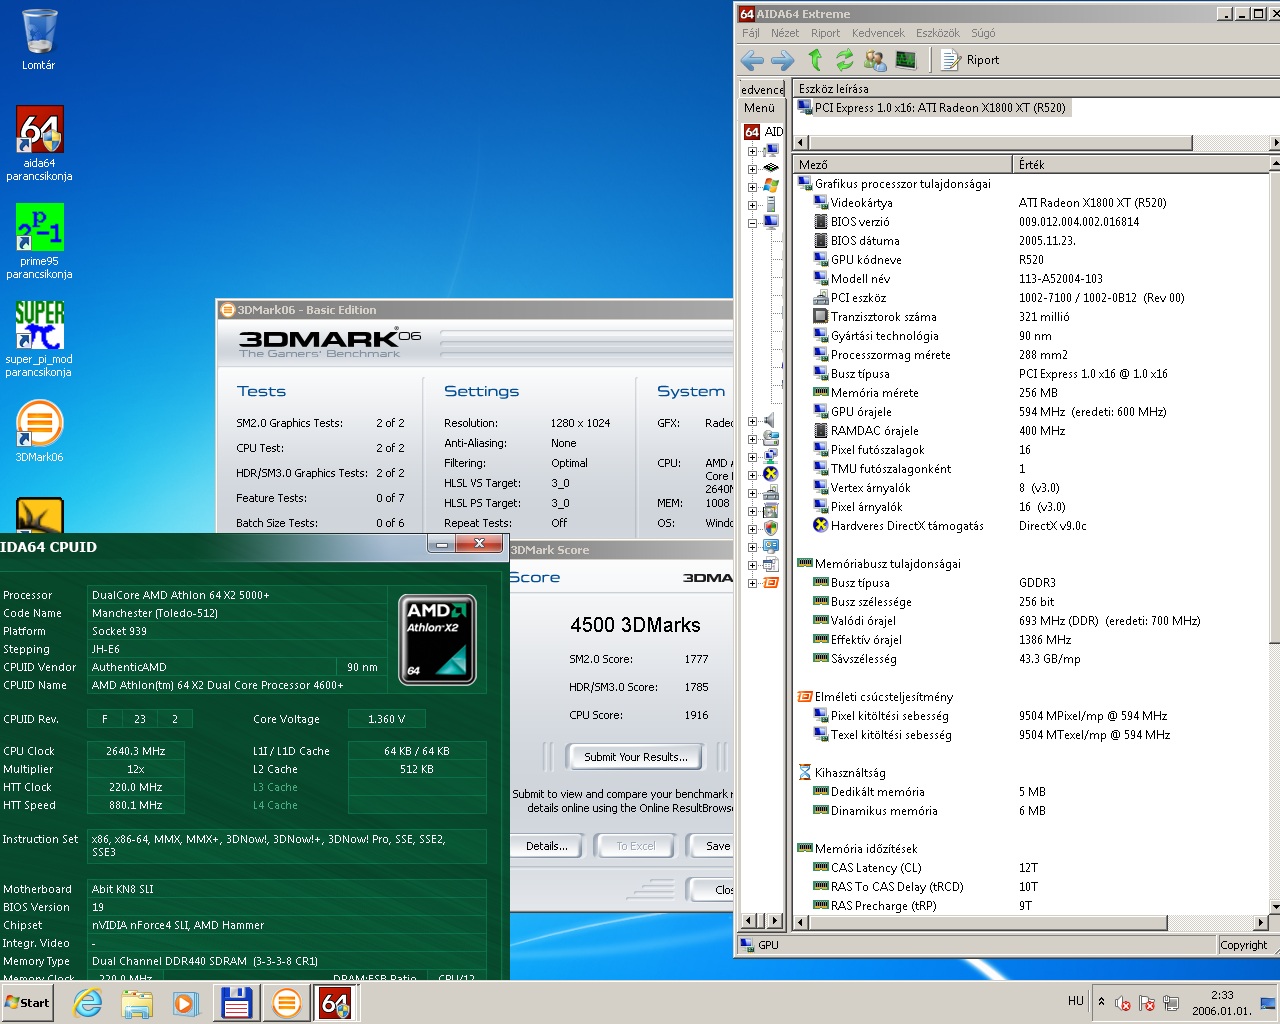Open the users icon in AIDA64 toolbar
Viewport: 1280px width, 1024px height.
tap(875, 60)
